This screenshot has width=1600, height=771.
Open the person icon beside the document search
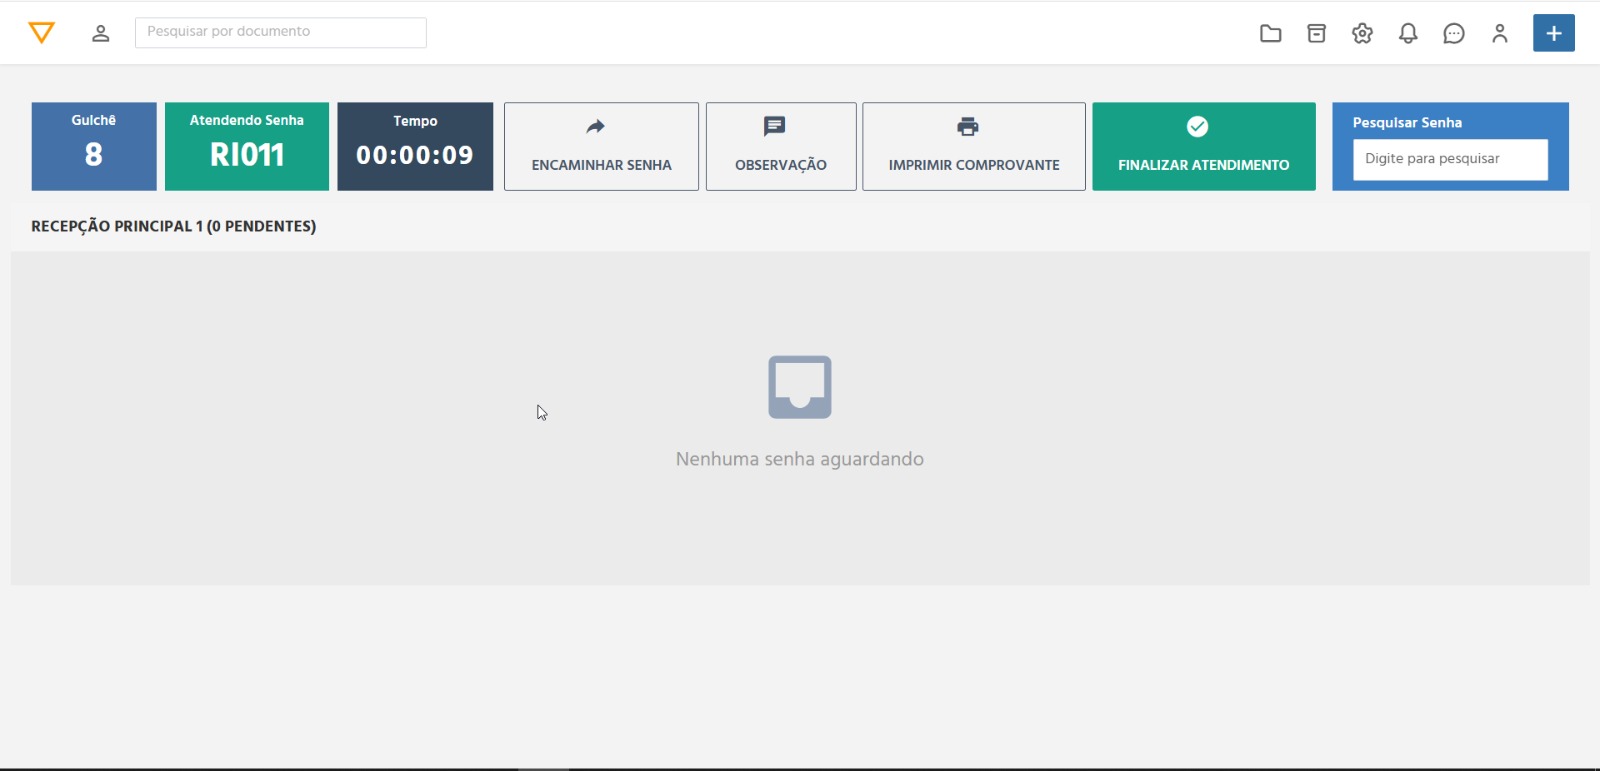point(100,33)
